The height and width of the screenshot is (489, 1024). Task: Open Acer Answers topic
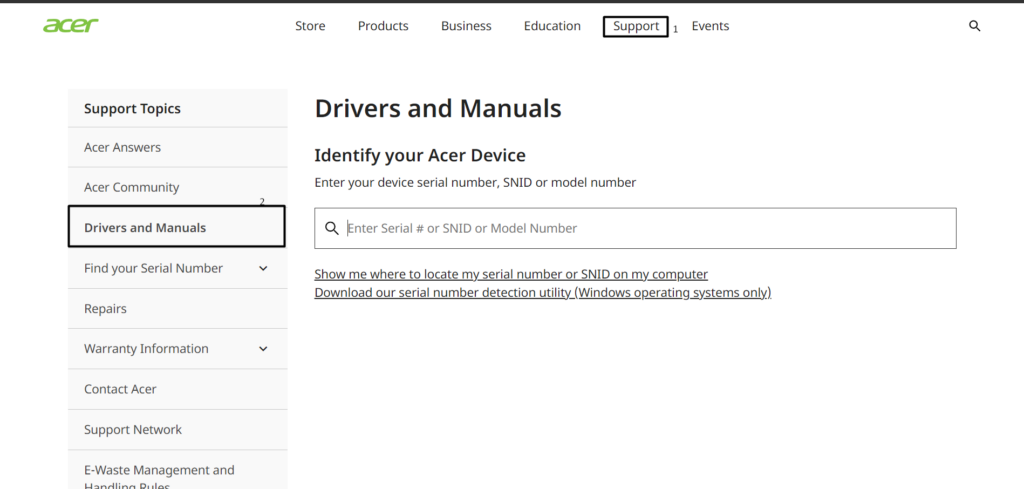122,147
